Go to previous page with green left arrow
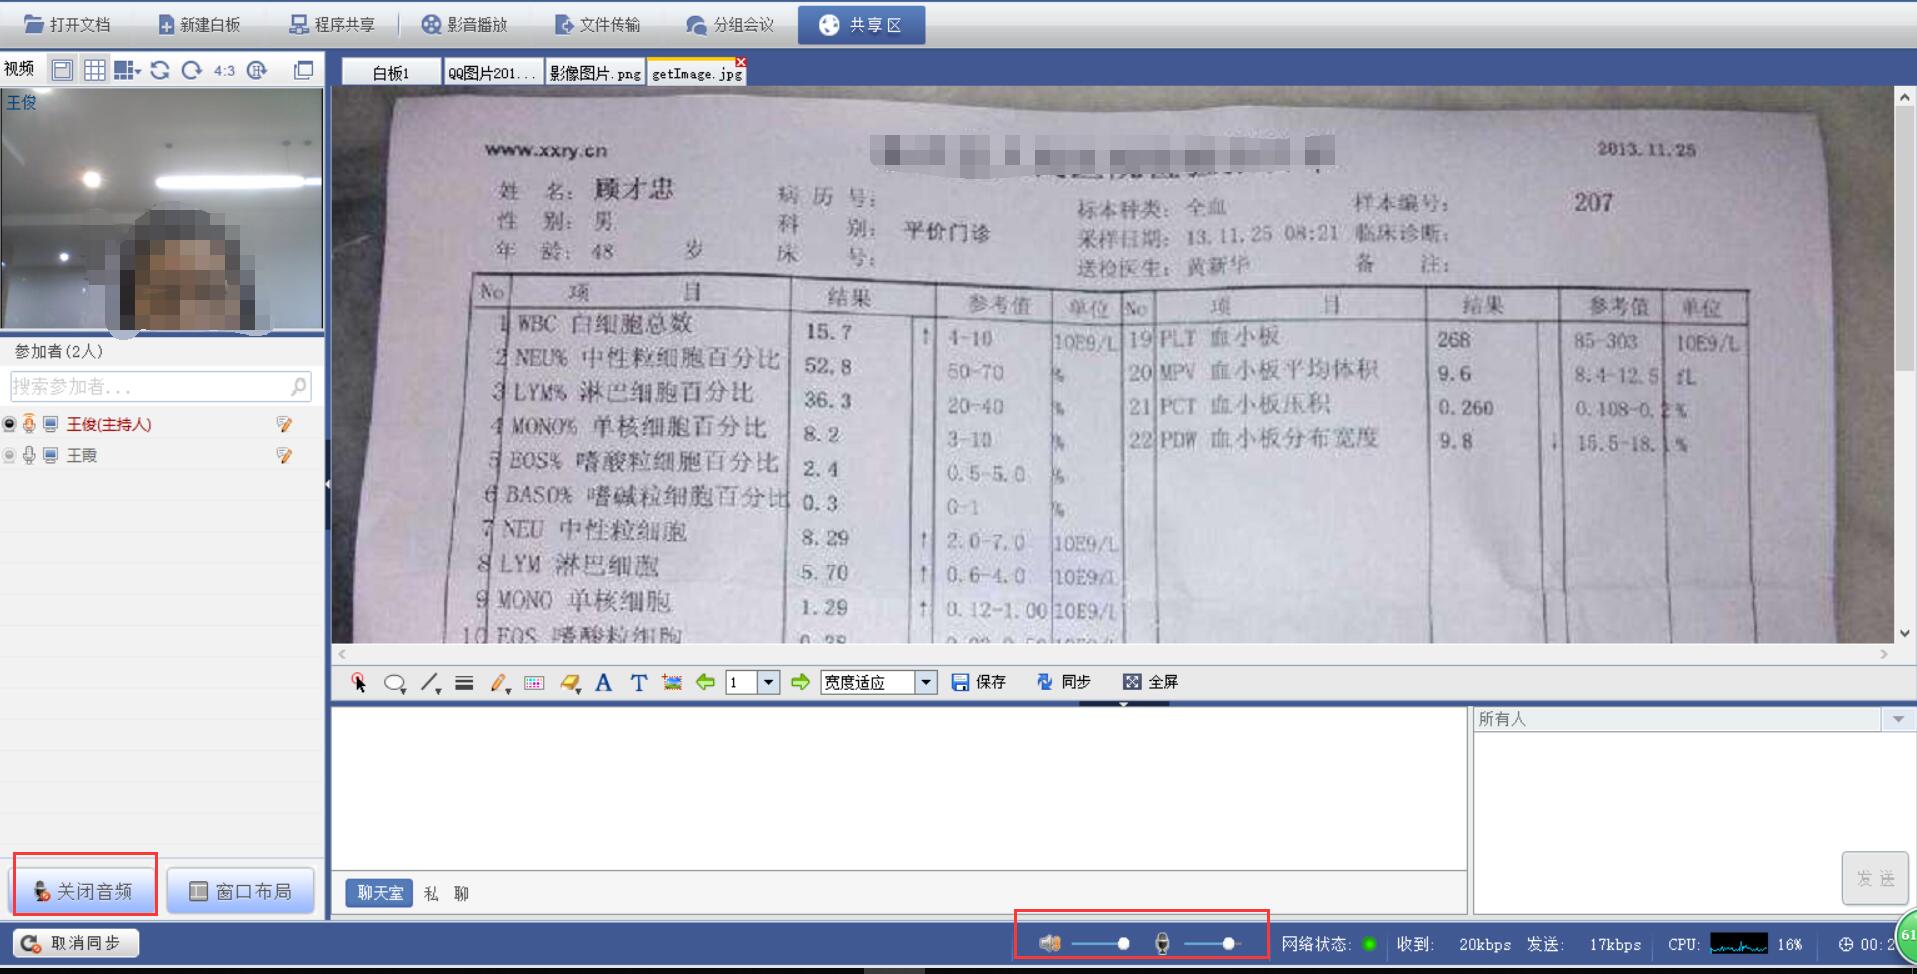1917x974 pixels. pos(705,682)
